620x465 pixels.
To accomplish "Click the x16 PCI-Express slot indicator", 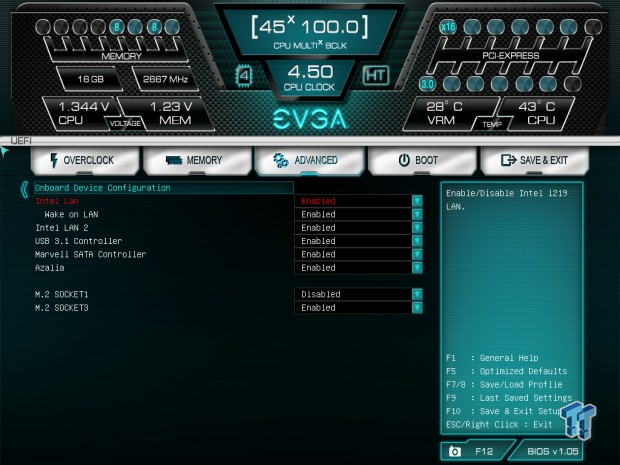I will click(448, 27).
